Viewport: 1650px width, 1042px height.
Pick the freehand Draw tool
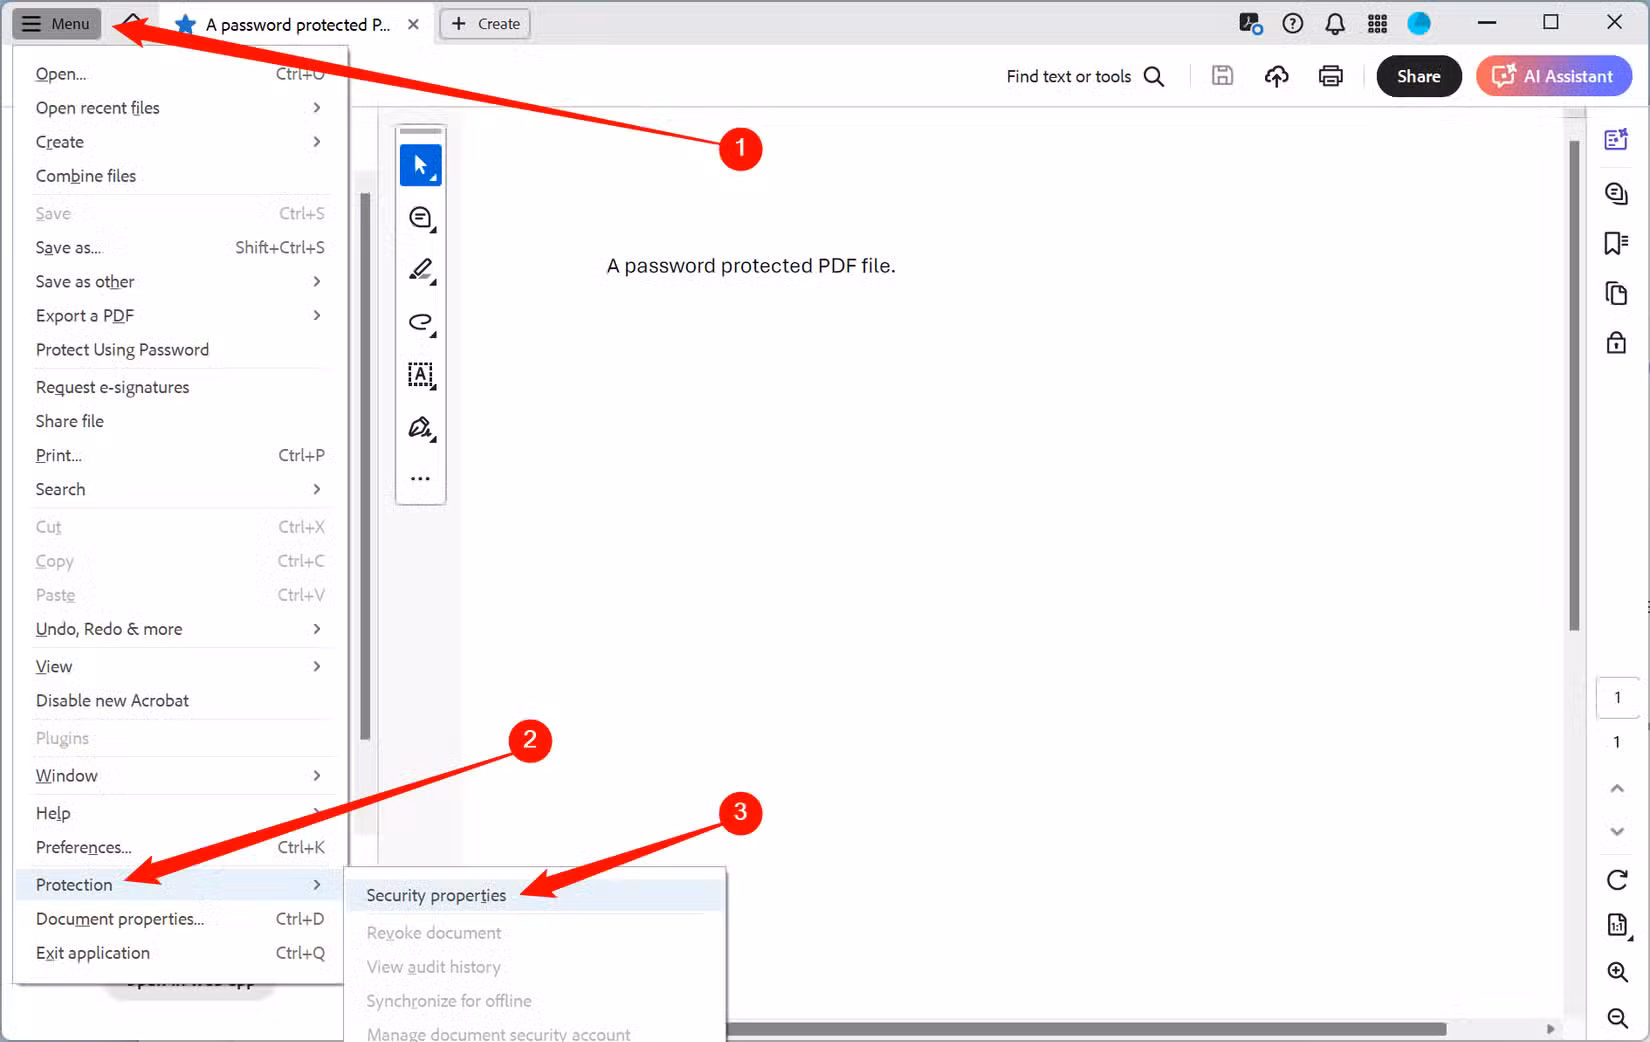421,323
